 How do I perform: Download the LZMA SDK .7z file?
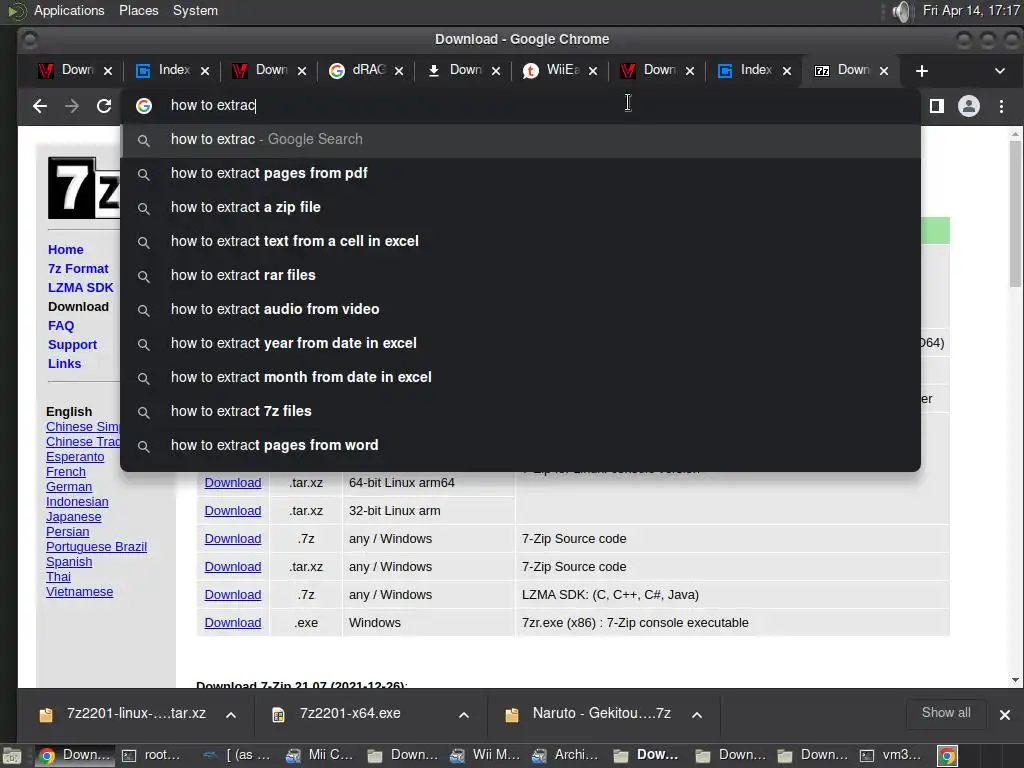pyautogui.click(x=232, y=594)
